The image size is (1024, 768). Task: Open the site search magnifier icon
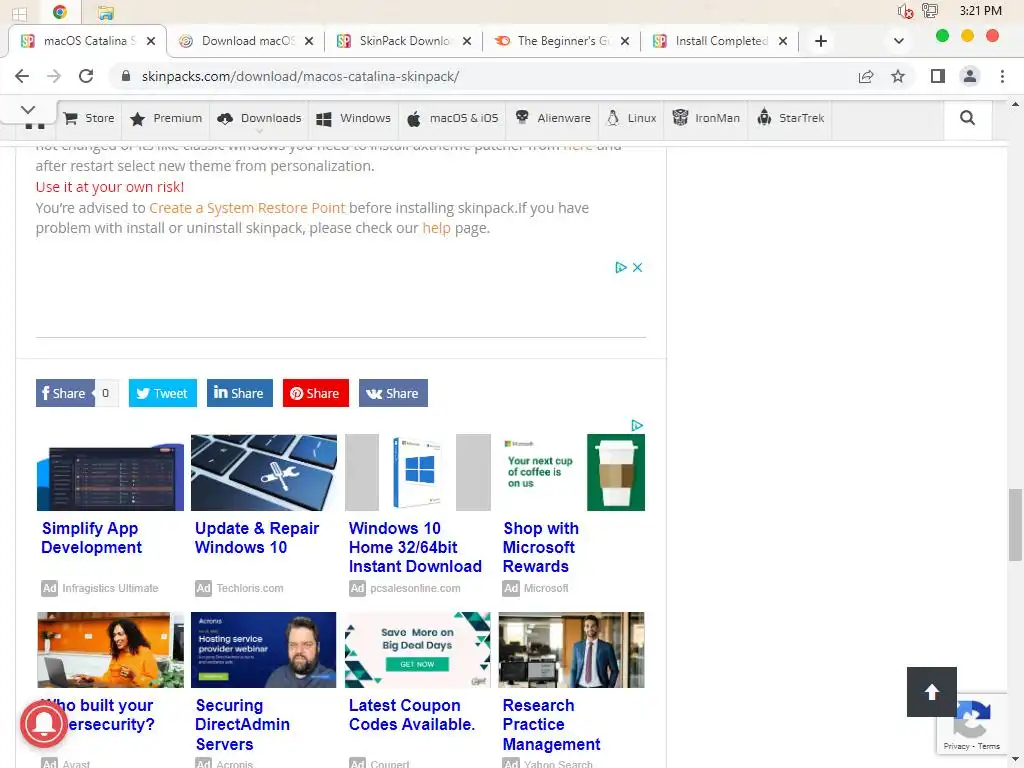pos(967,118)
